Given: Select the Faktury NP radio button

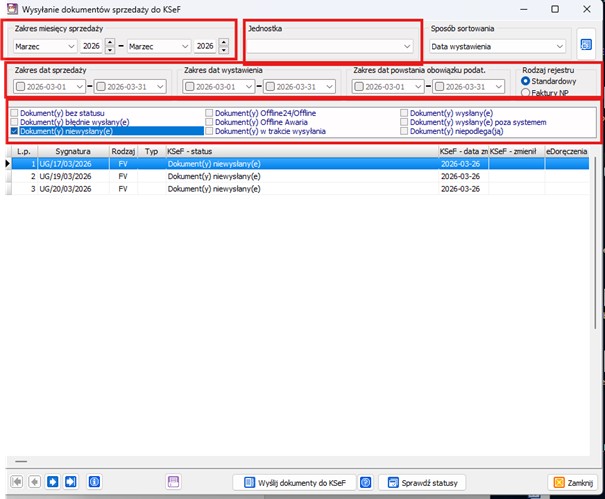Looking at the screenshot, I should 526,92.
